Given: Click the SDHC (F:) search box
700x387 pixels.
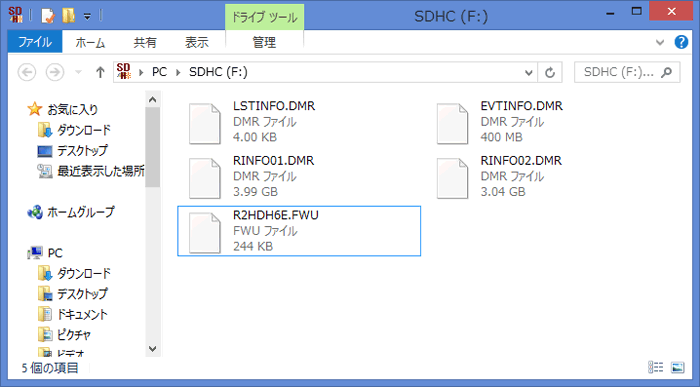Looking at the screenshot, I should click(627, 72).
